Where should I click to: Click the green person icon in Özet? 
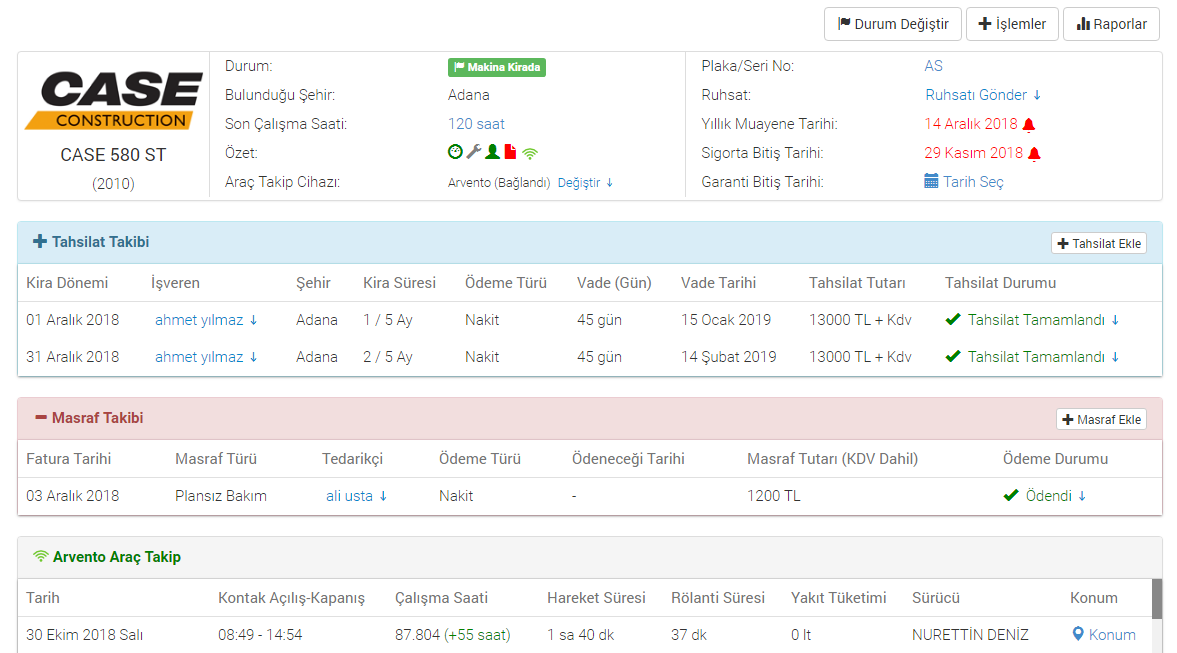click(x=492, y=152)
